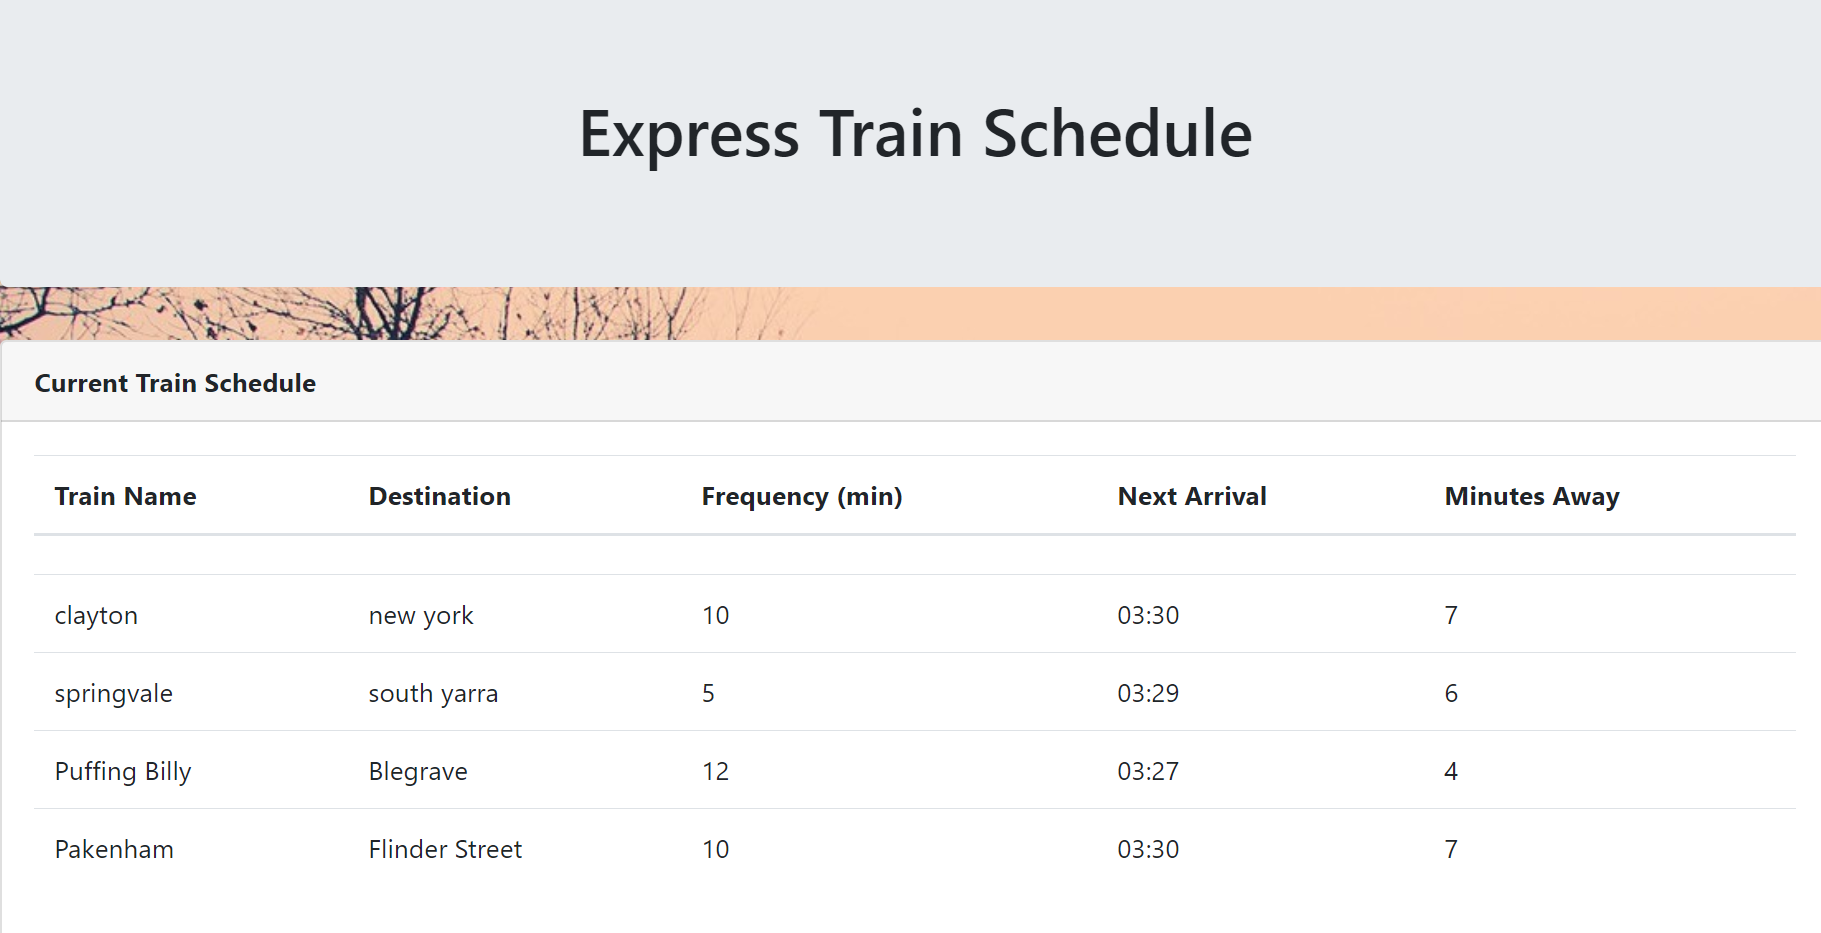Click the springvale train row name

(x=113, y=693)
